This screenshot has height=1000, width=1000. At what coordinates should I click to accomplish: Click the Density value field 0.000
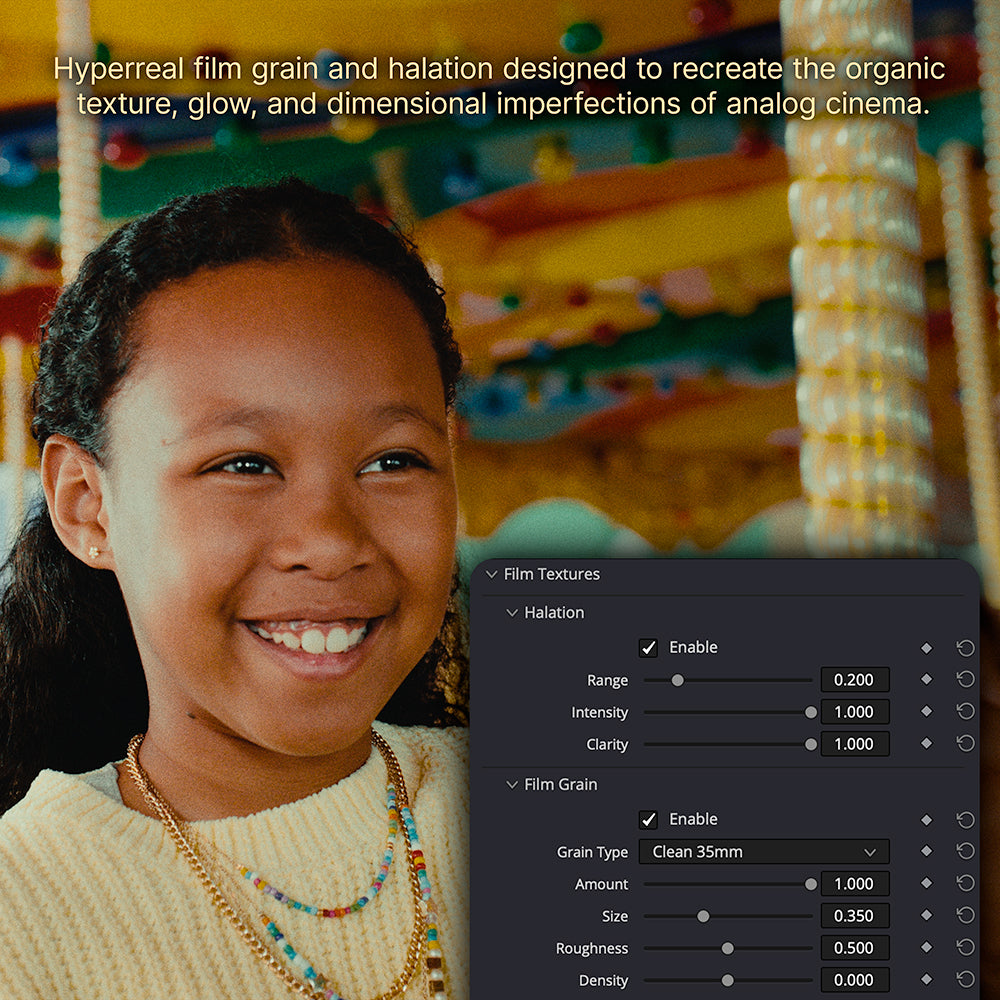point(855,980)
